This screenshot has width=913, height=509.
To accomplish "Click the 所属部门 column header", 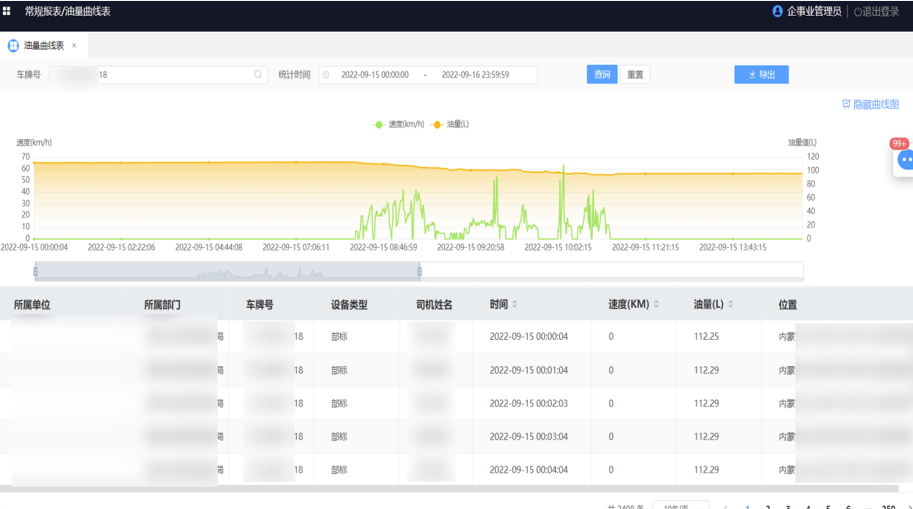I will click(x=162, y=305).
